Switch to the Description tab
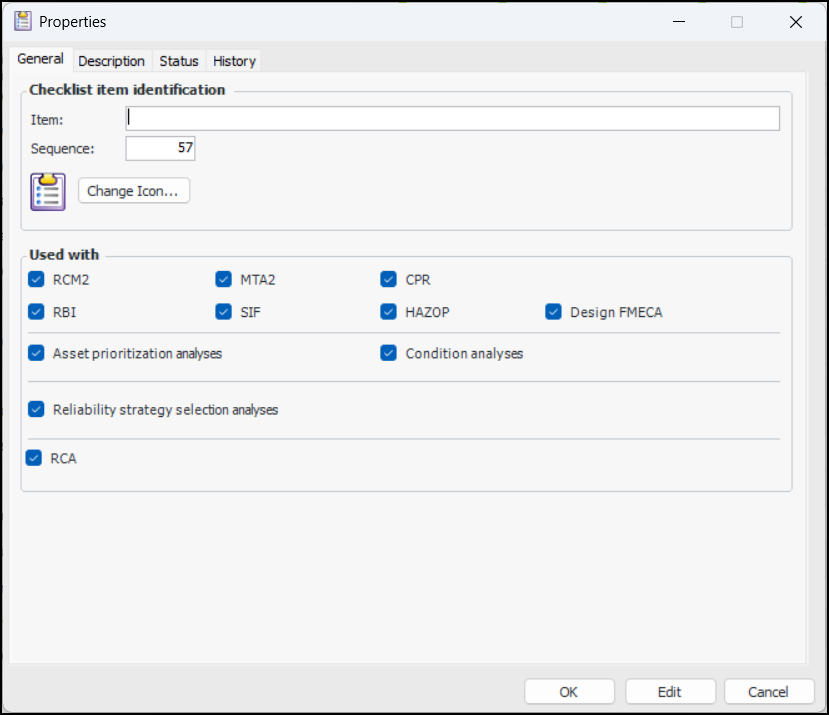Screen dimensions: 829x715 click(x=111, y=61)
